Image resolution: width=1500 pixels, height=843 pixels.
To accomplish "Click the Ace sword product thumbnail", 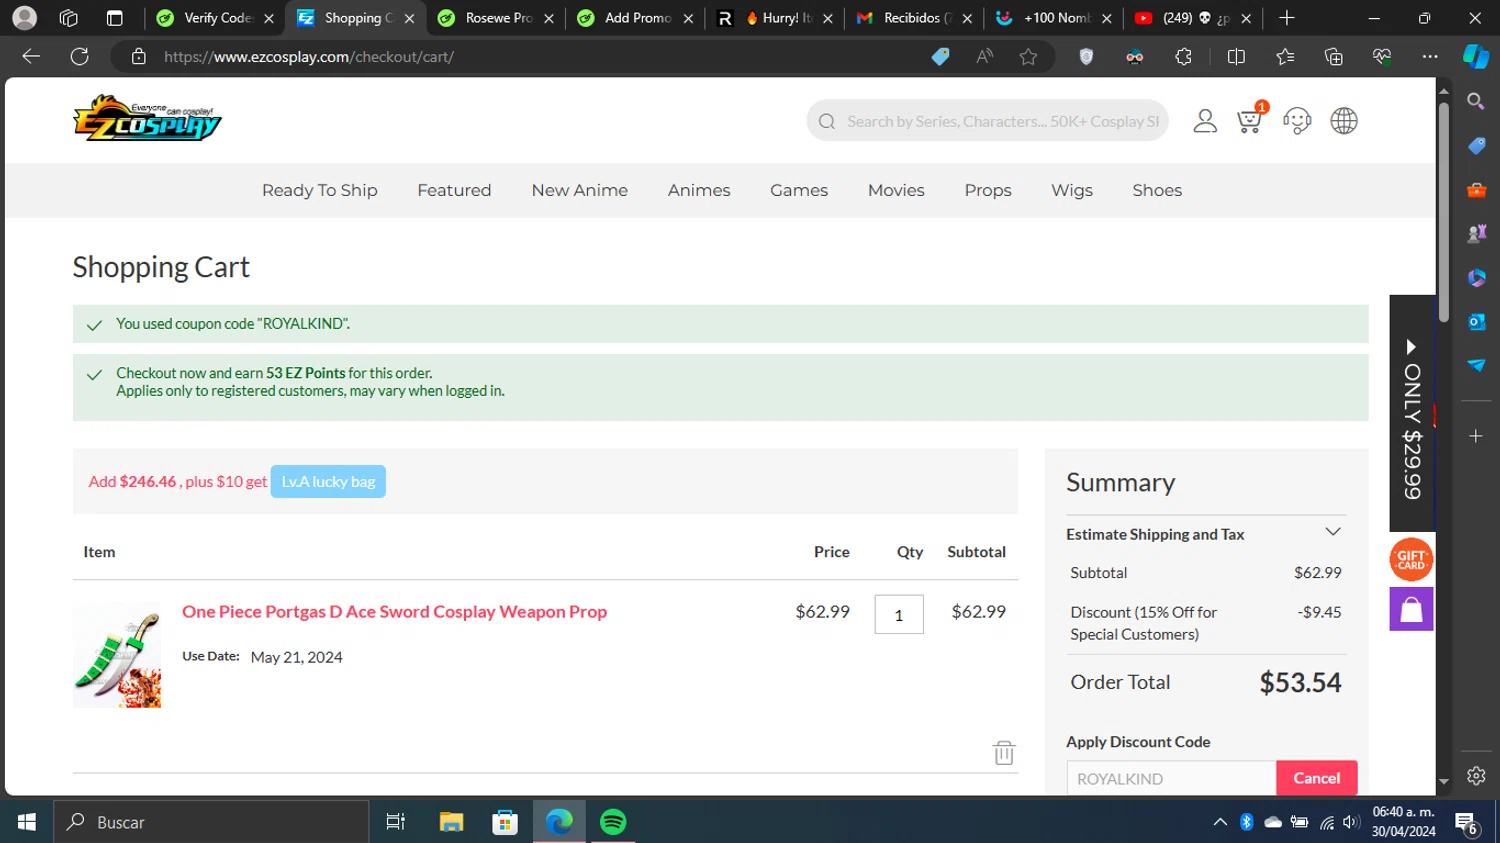I will tap(117, 655).
